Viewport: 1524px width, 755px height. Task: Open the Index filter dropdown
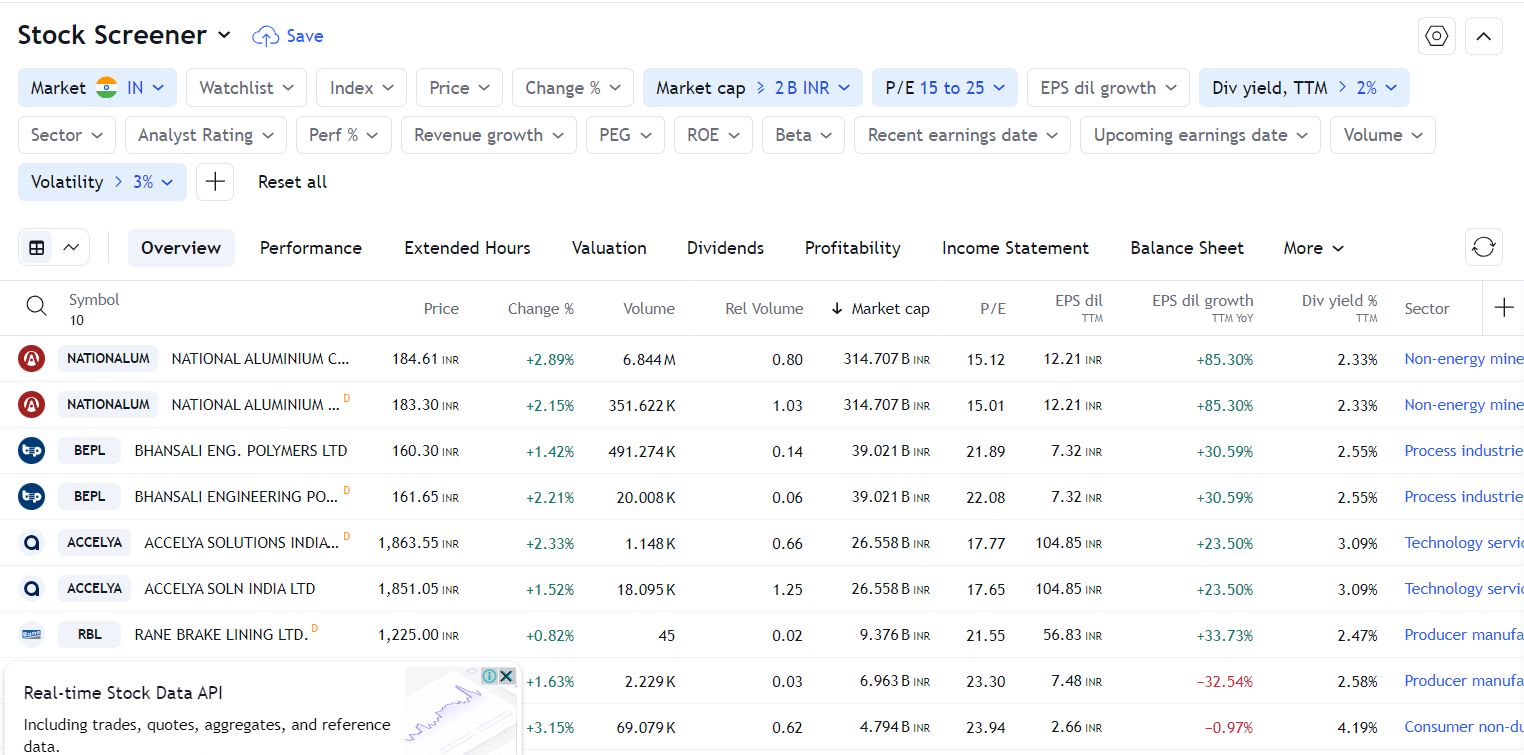pos(361,88)
